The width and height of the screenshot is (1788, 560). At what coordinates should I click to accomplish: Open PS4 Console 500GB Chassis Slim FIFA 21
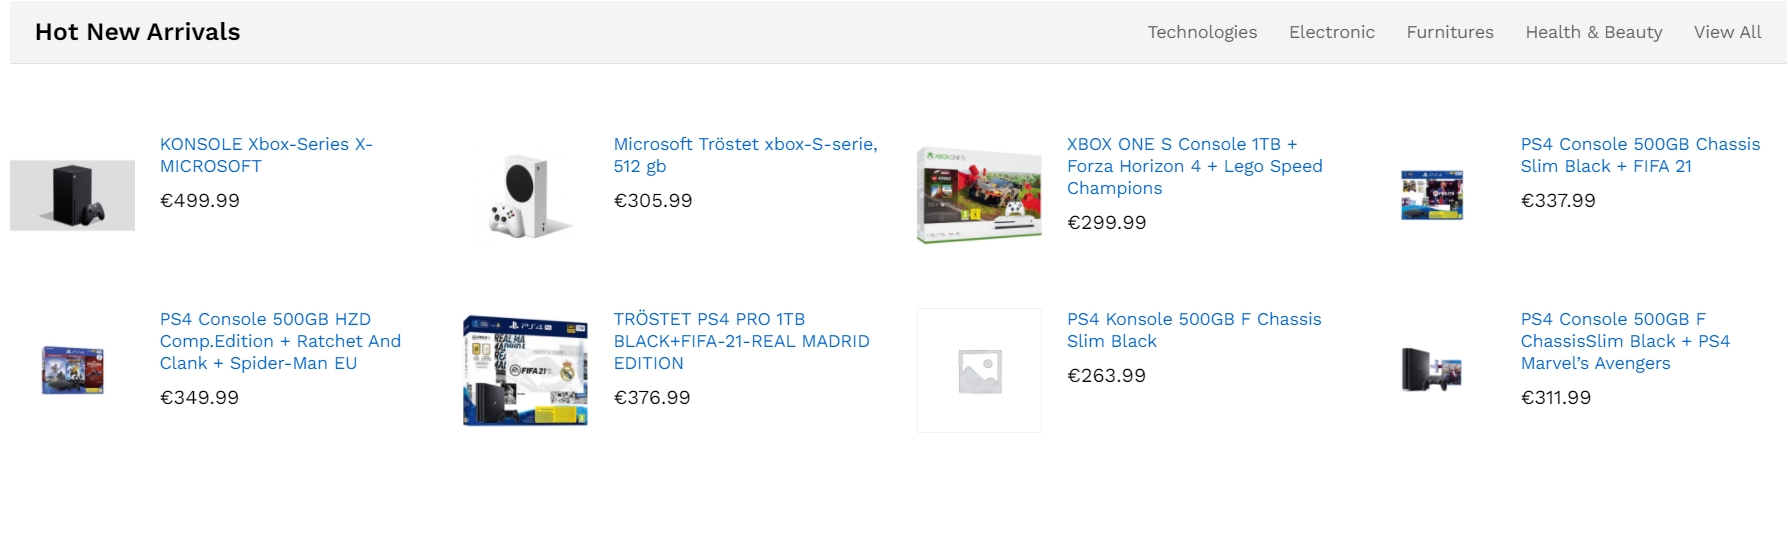point(1640,155)
